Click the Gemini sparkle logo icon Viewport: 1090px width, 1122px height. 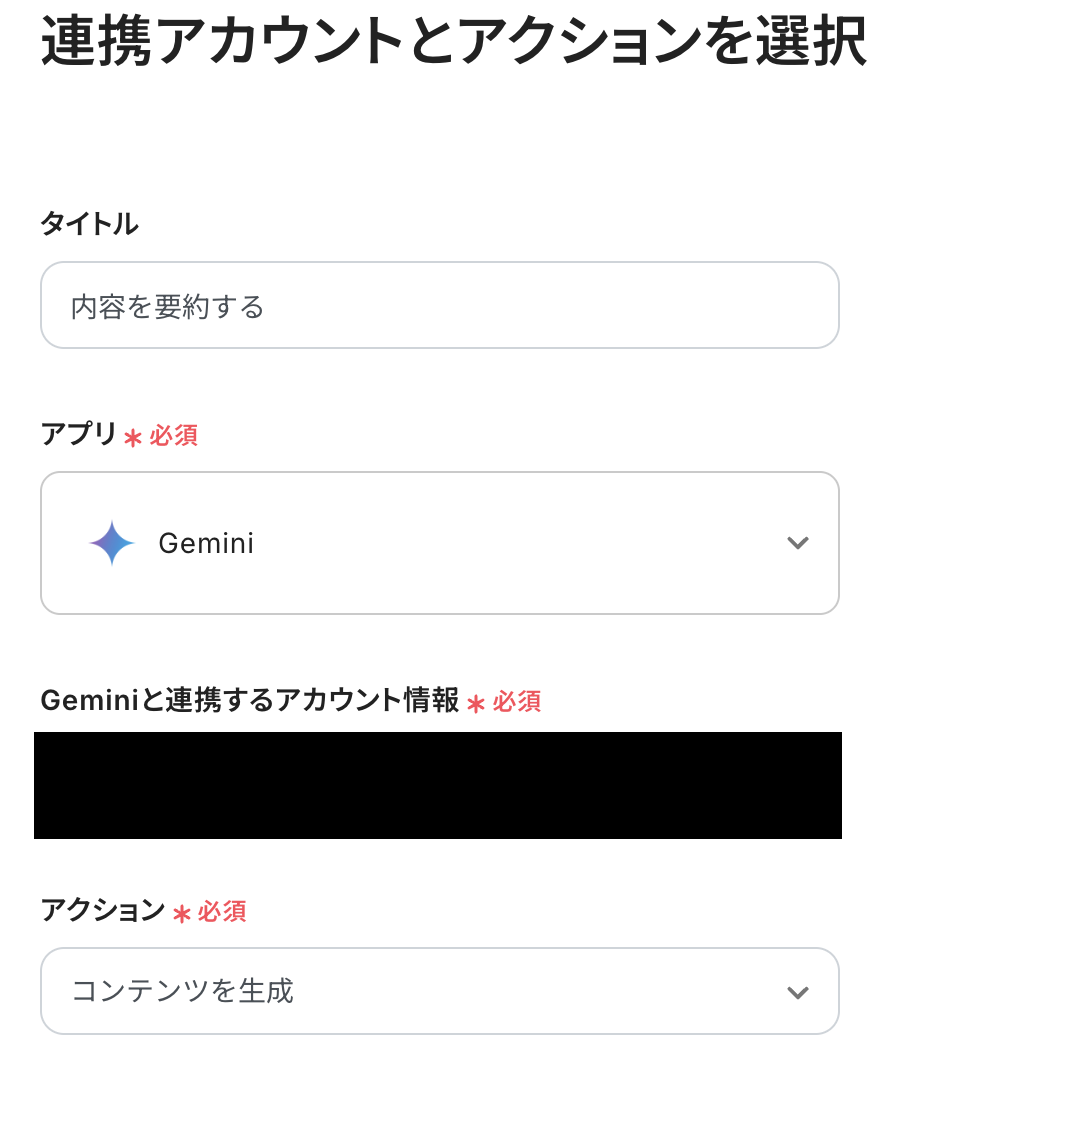[112, 543]
